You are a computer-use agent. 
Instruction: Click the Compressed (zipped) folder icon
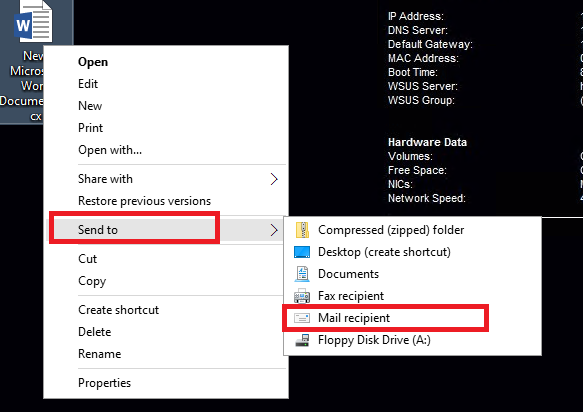[x=302, y=230]
